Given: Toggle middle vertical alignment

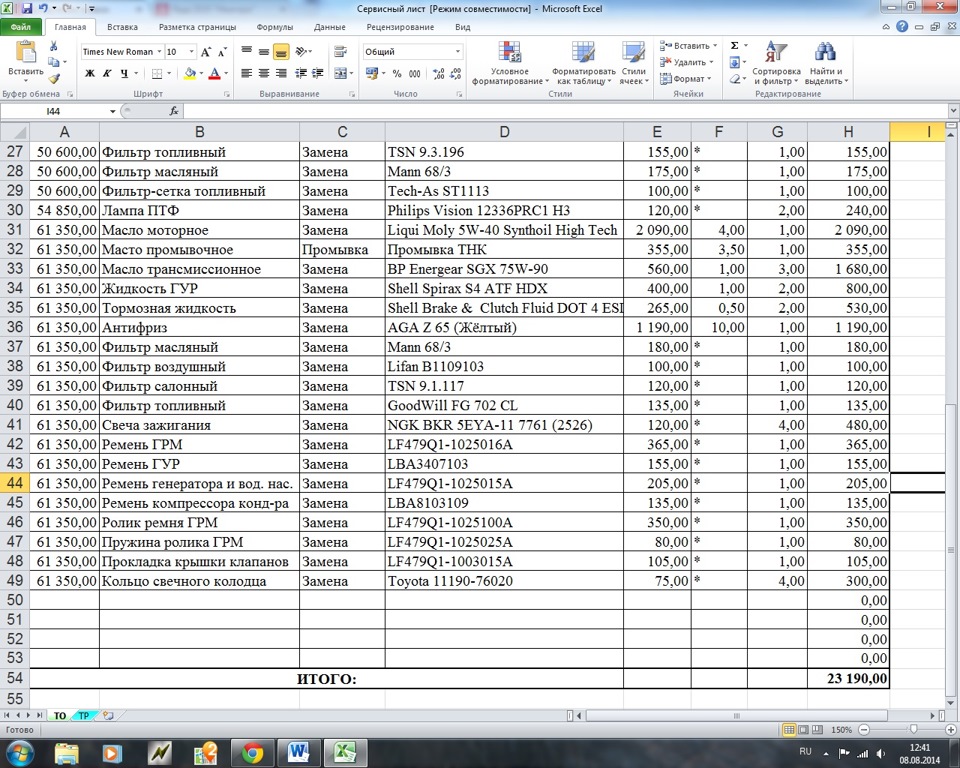Looking at the screenshot, I should [x=263, y=52].
